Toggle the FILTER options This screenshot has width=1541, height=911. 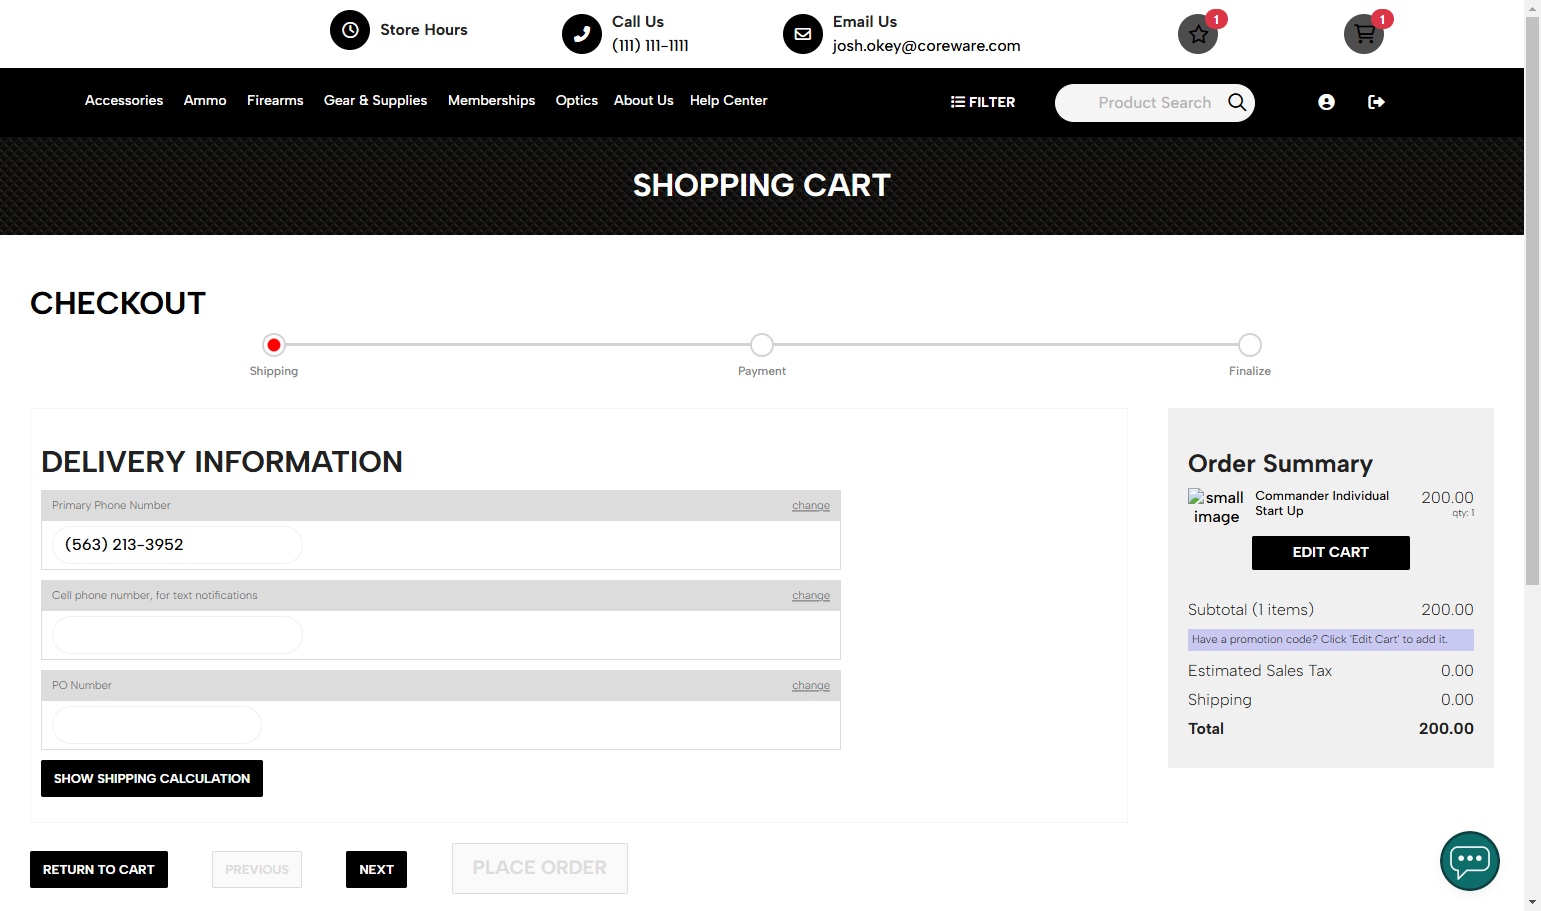pyautogui.click(x=983, y=102)
